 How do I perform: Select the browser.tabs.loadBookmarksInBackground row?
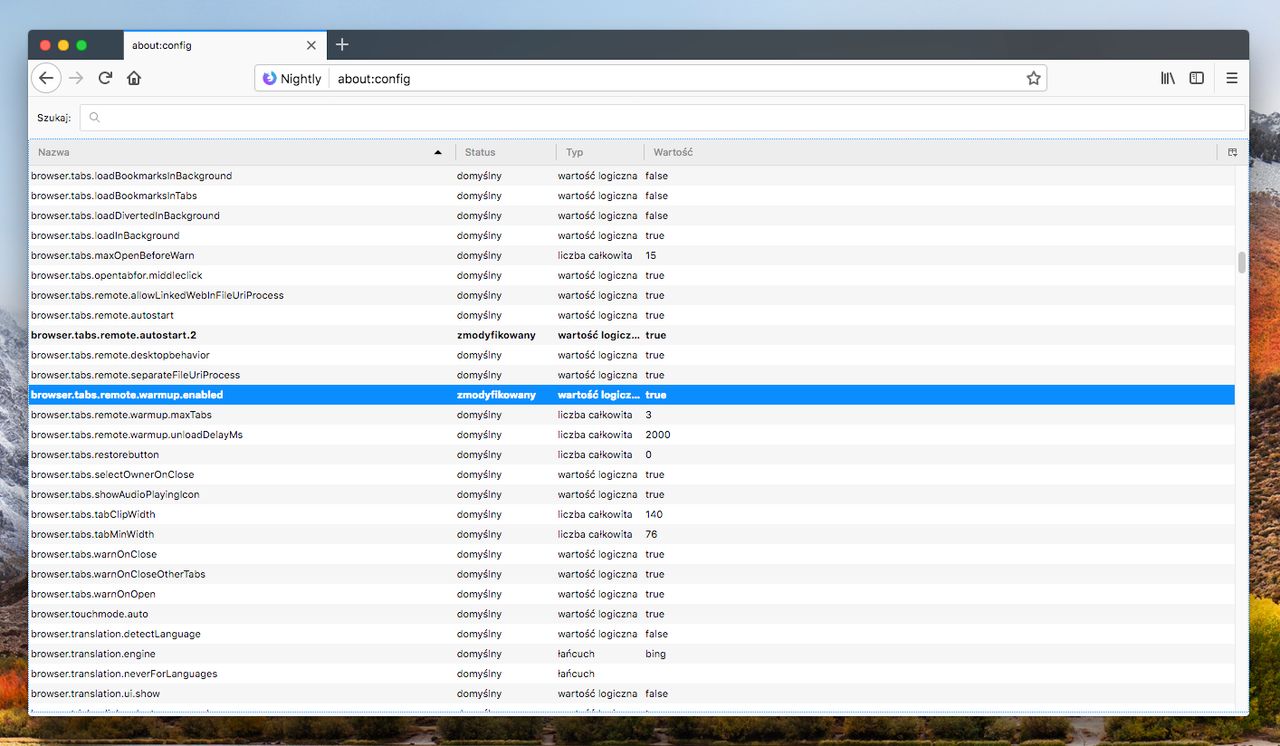[x=632, y=176]
